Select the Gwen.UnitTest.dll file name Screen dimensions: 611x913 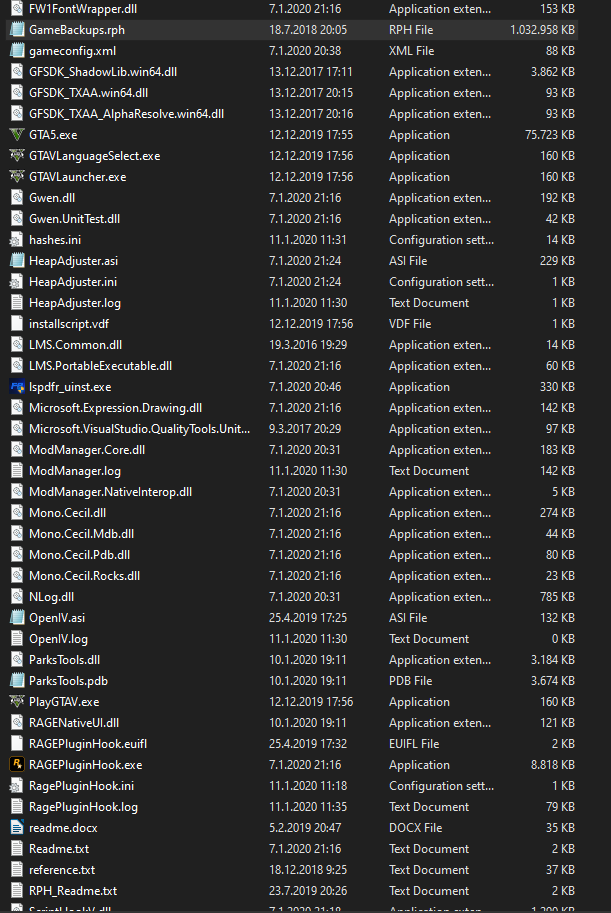coord(75,218)
